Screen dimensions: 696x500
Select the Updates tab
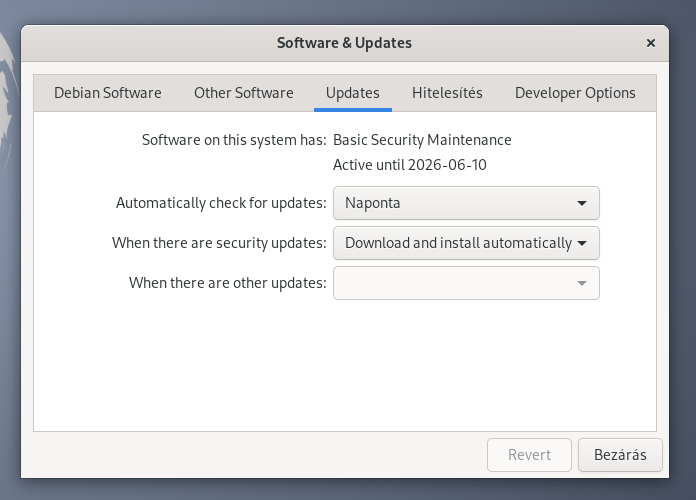coord(353,93)
